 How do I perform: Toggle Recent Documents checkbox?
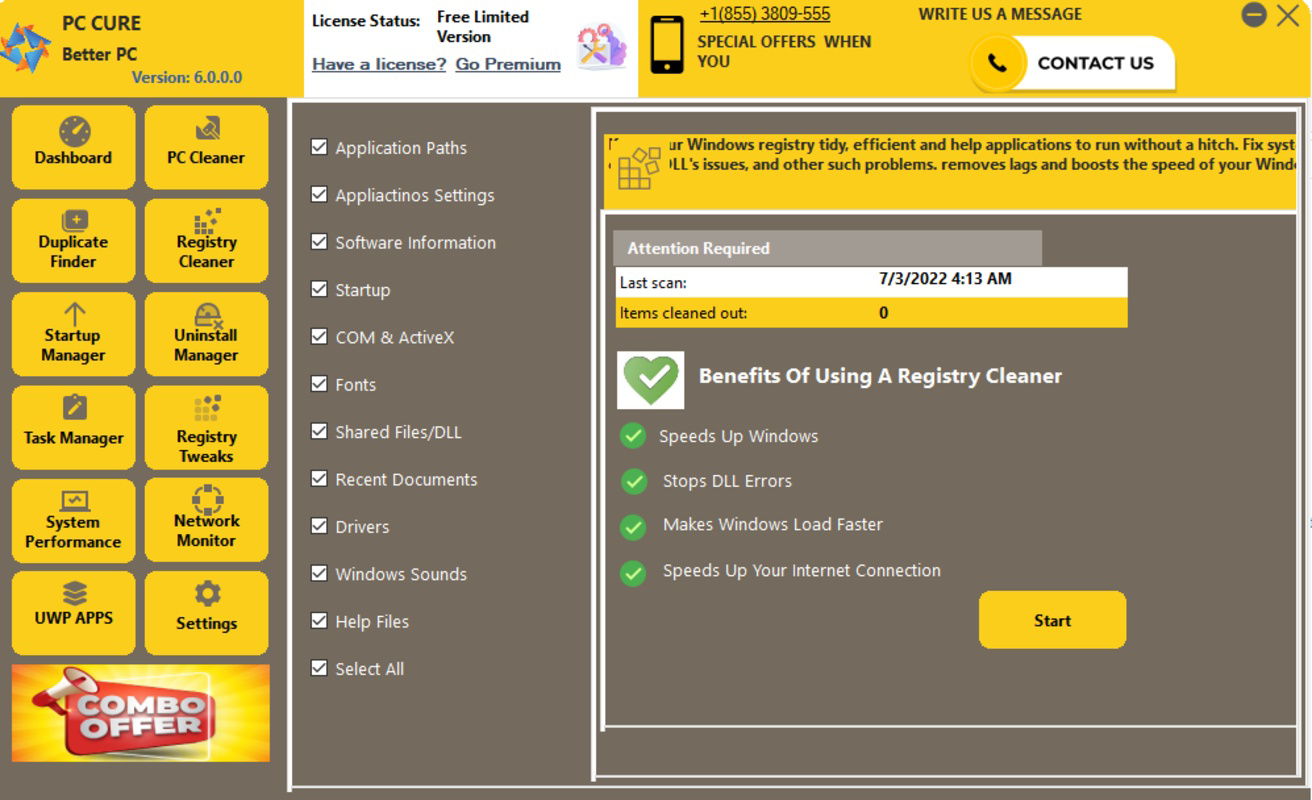coord(319,478)
